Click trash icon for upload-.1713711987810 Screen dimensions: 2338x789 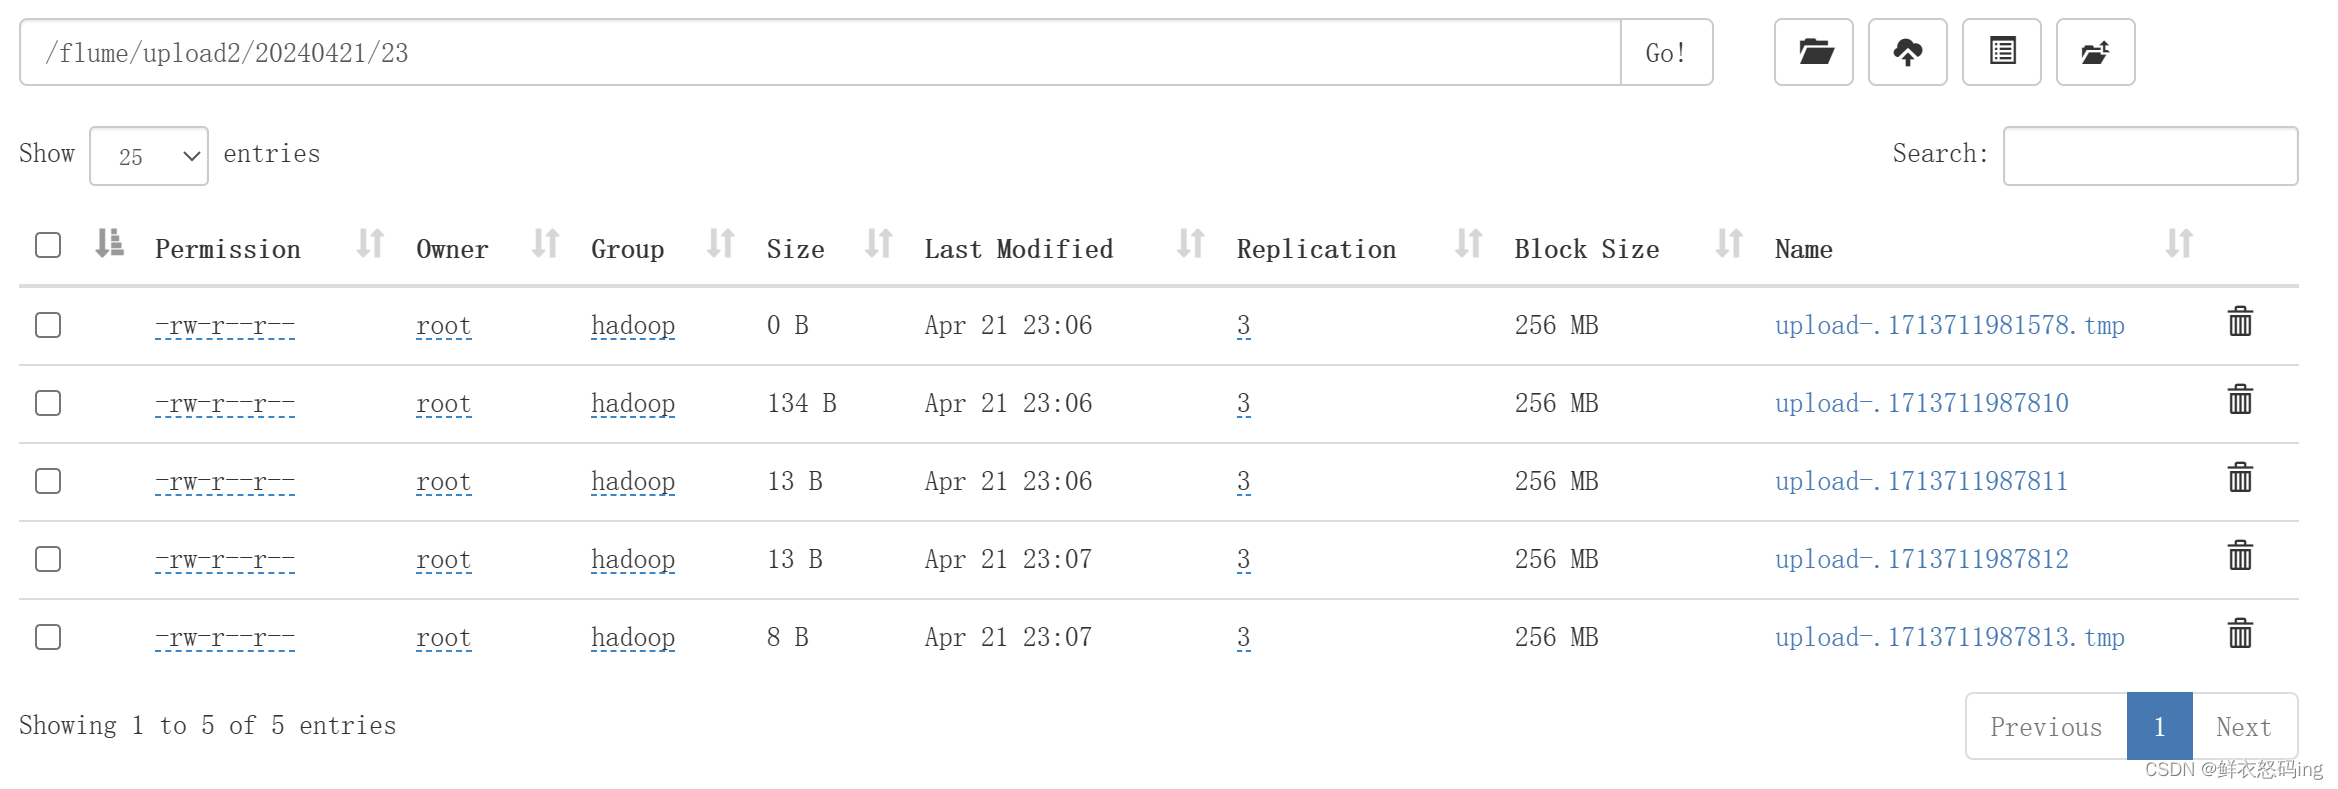[x=2240, y=400]
